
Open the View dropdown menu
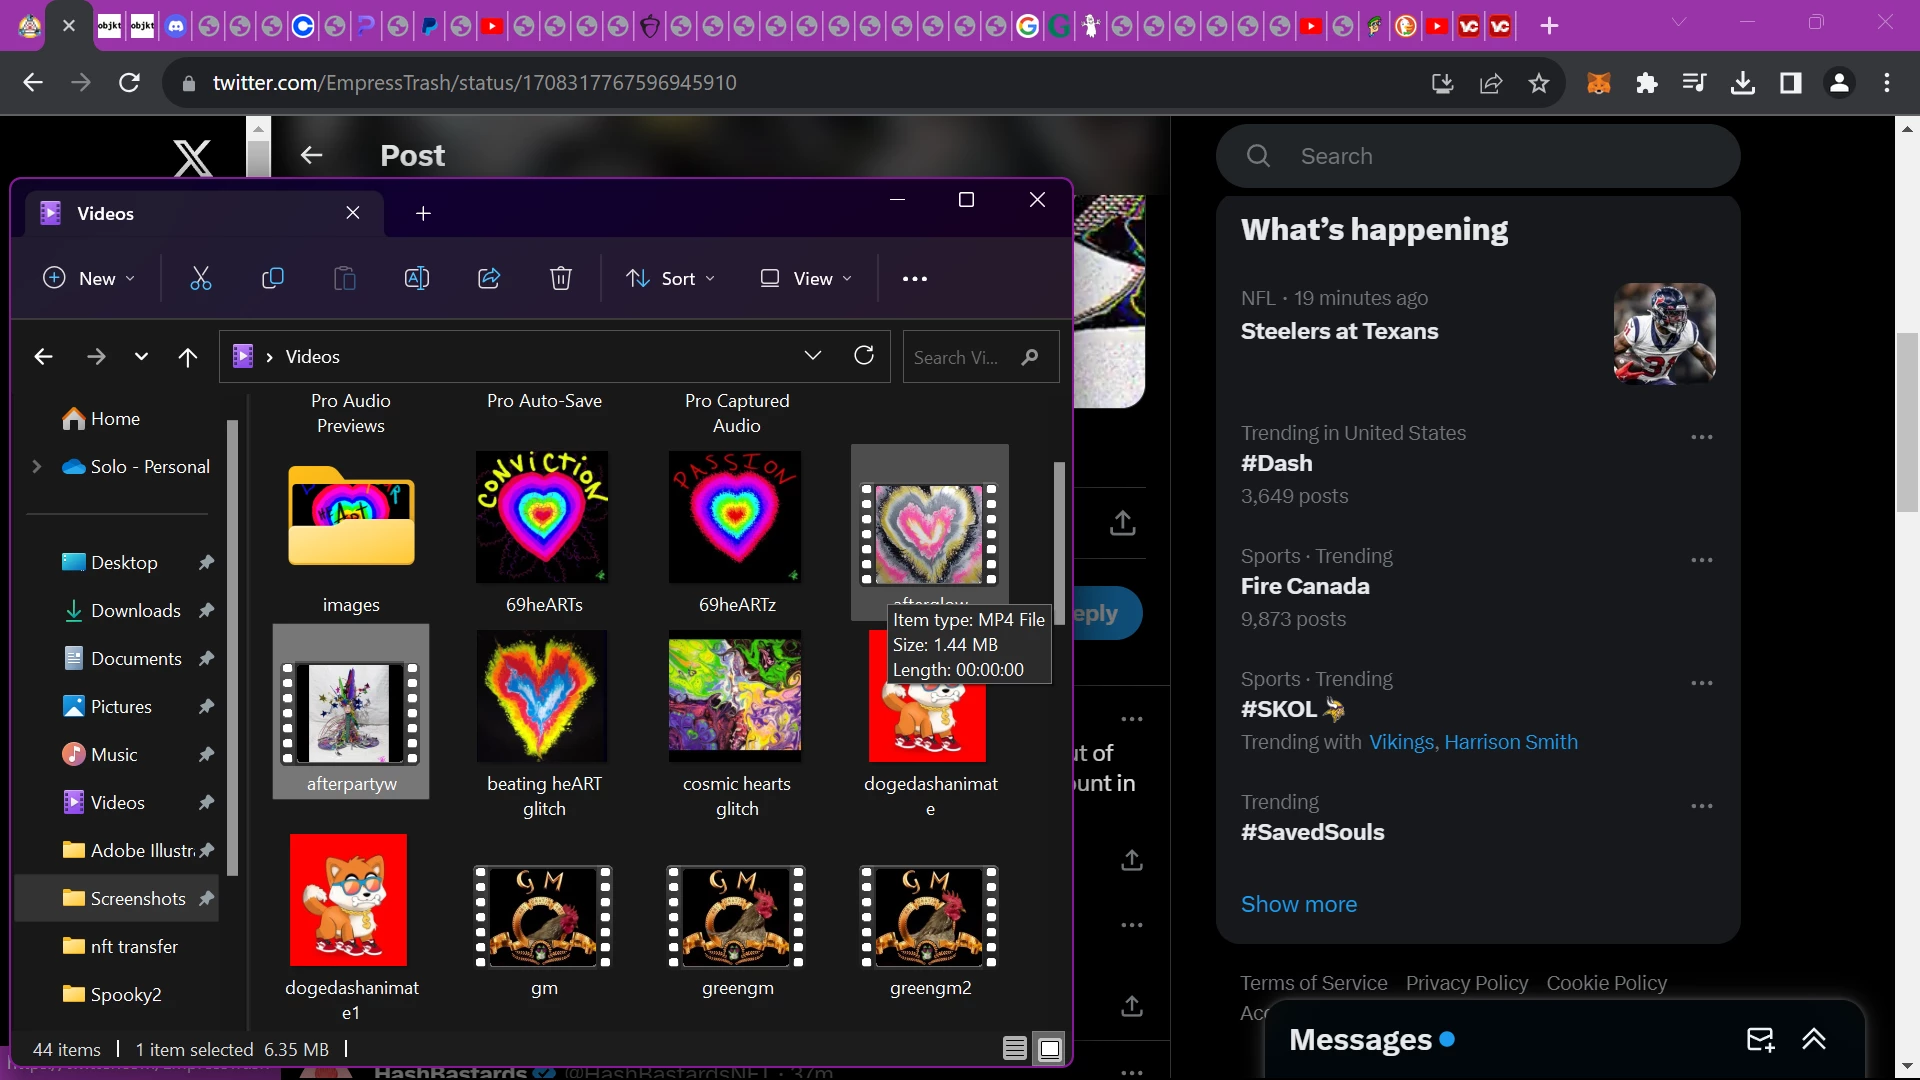pyautogui.click(x=806, y=279)
